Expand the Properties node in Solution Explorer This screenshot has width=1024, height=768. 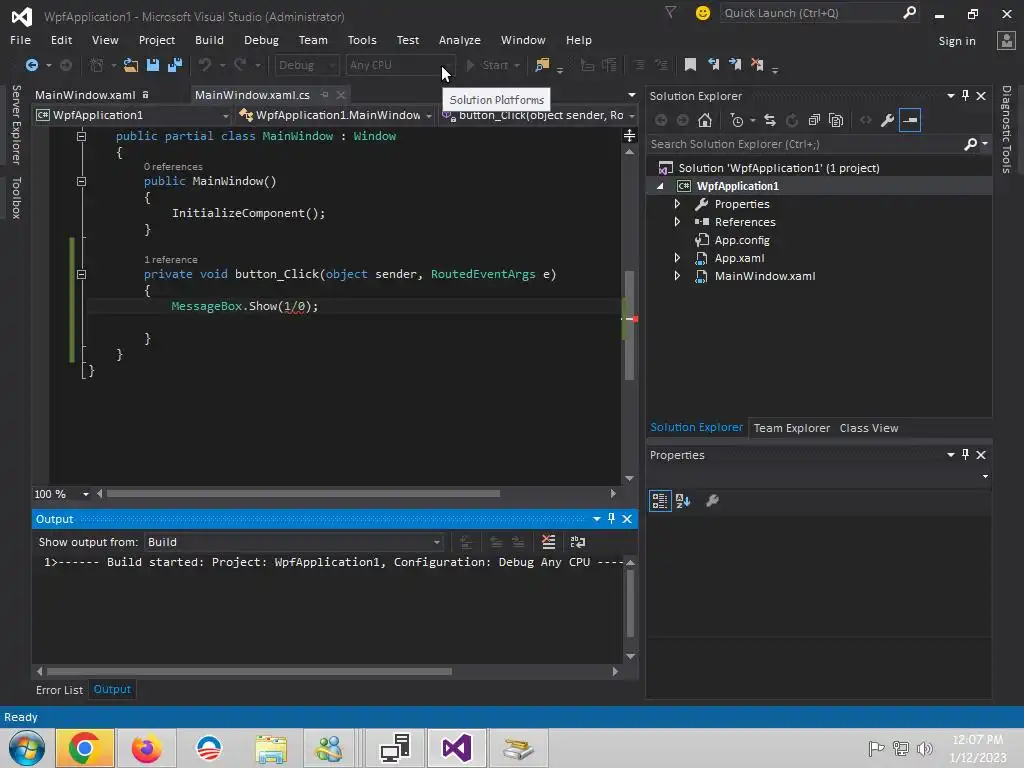(x=677, y=204)
